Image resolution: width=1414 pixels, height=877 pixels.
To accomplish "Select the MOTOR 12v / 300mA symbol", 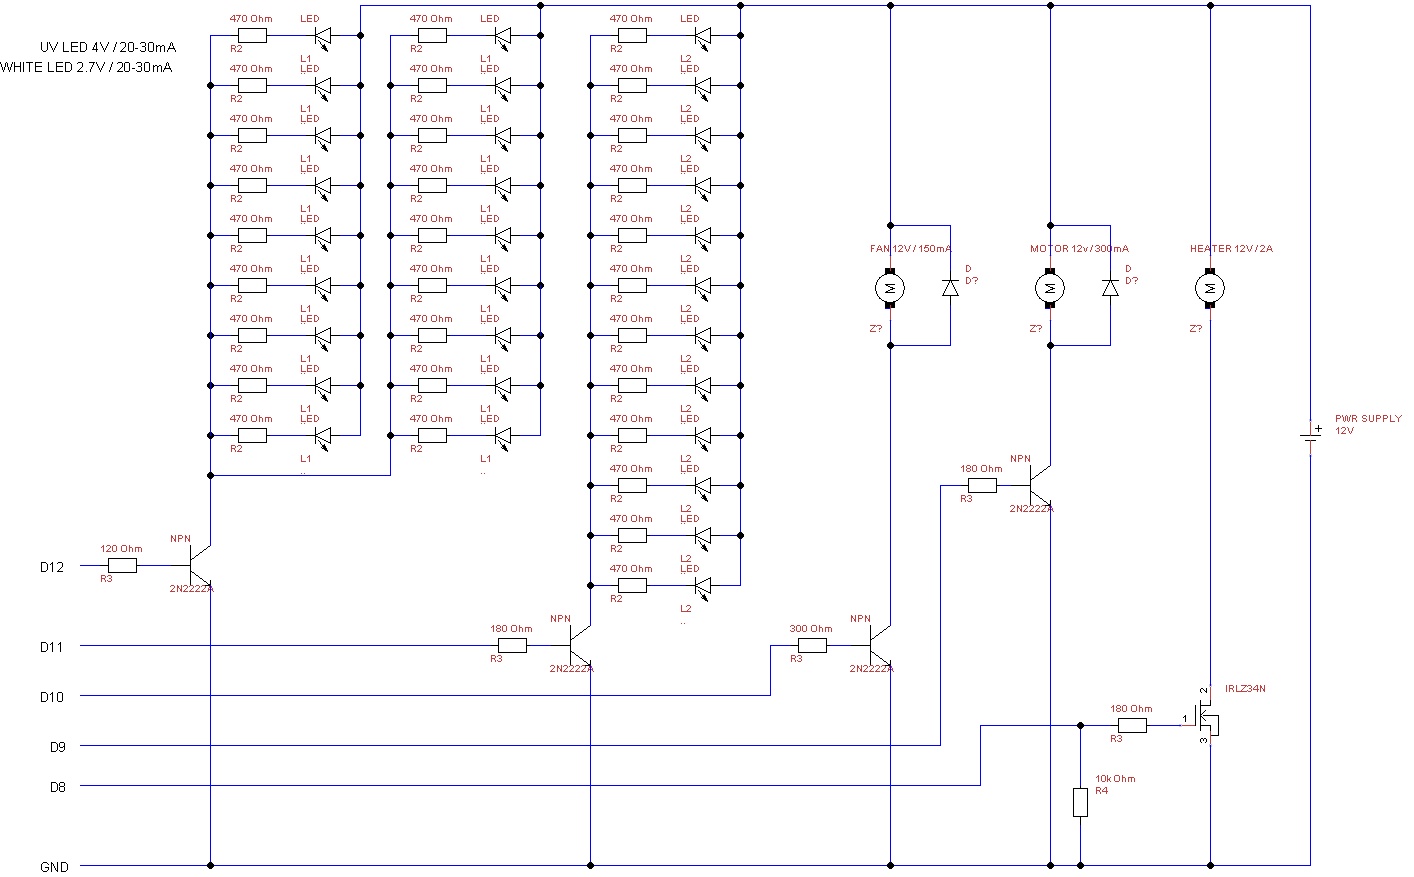I will point(1050,289).
